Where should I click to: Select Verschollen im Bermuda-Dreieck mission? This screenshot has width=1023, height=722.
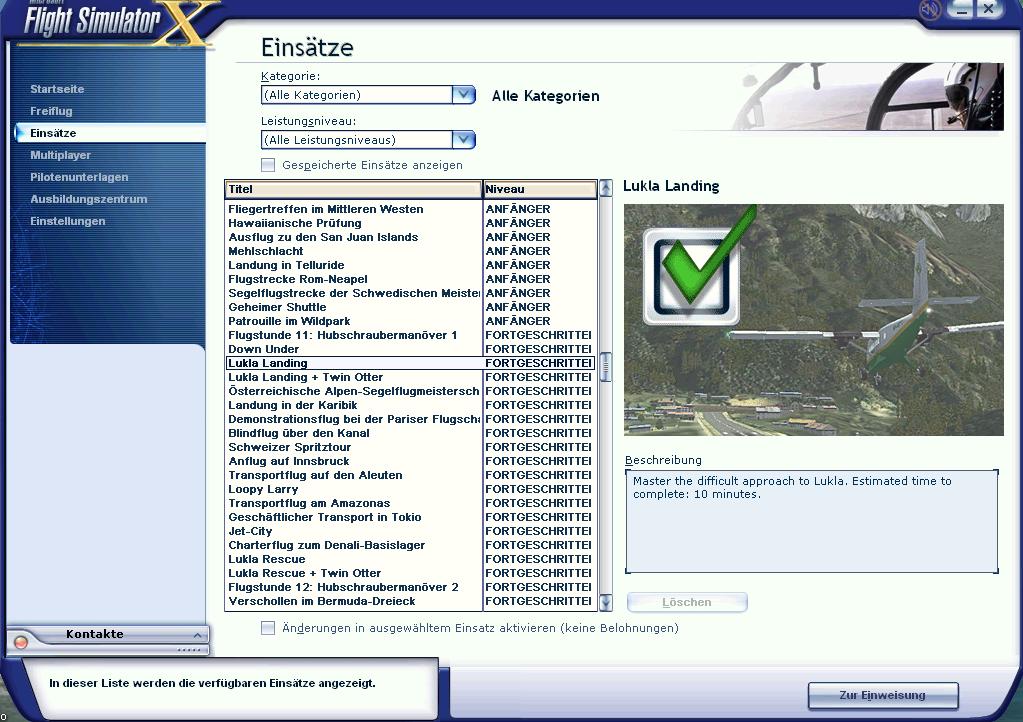click(x=410, y=601)
